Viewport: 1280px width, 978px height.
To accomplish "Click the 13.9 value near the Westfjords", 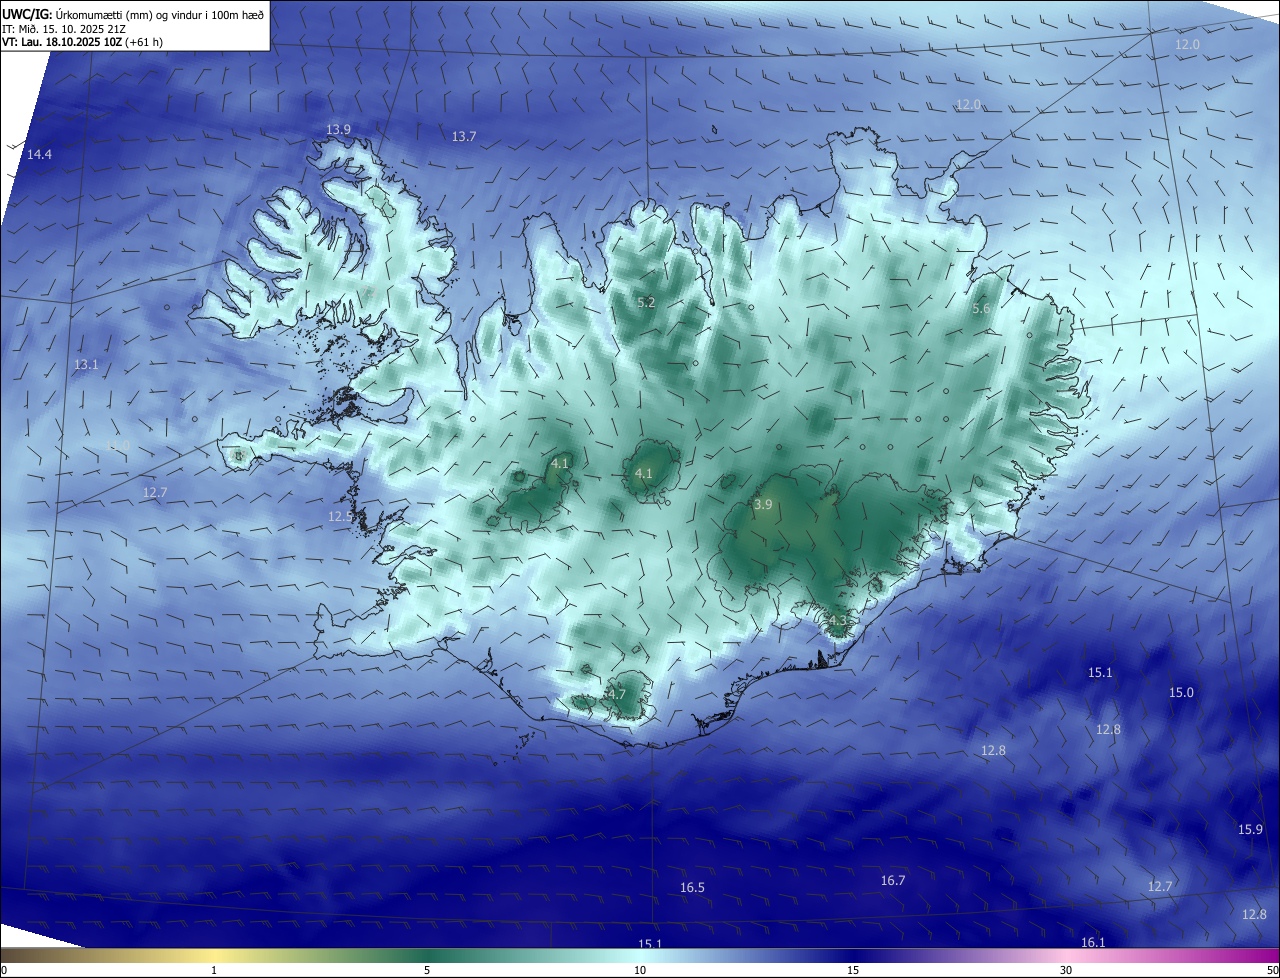I will coord(339,130).
